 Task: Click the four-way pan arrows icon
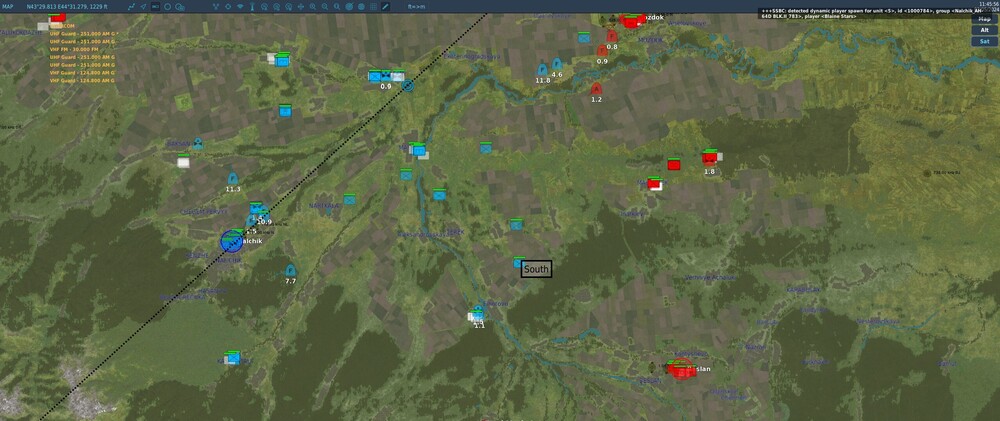click(300, 6)
